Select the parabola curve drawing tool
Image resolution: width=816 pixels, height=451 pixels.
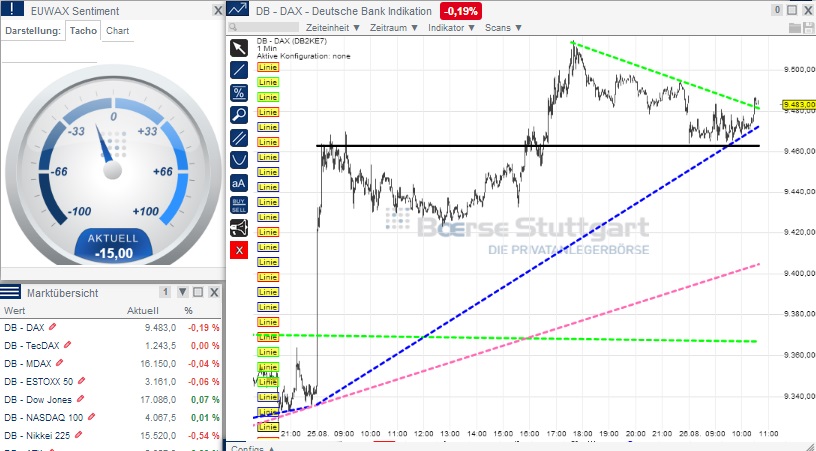(239, 160)
